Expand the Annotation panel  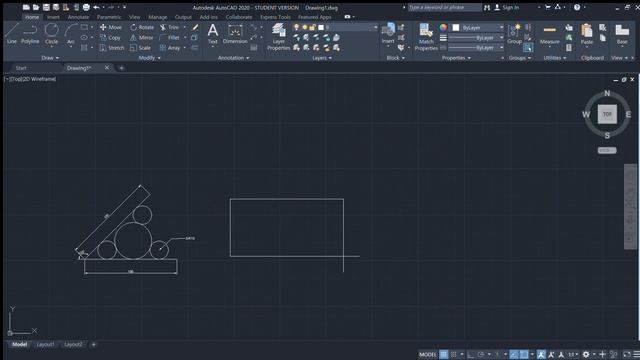pyautogui.click(x=233, y=58)
